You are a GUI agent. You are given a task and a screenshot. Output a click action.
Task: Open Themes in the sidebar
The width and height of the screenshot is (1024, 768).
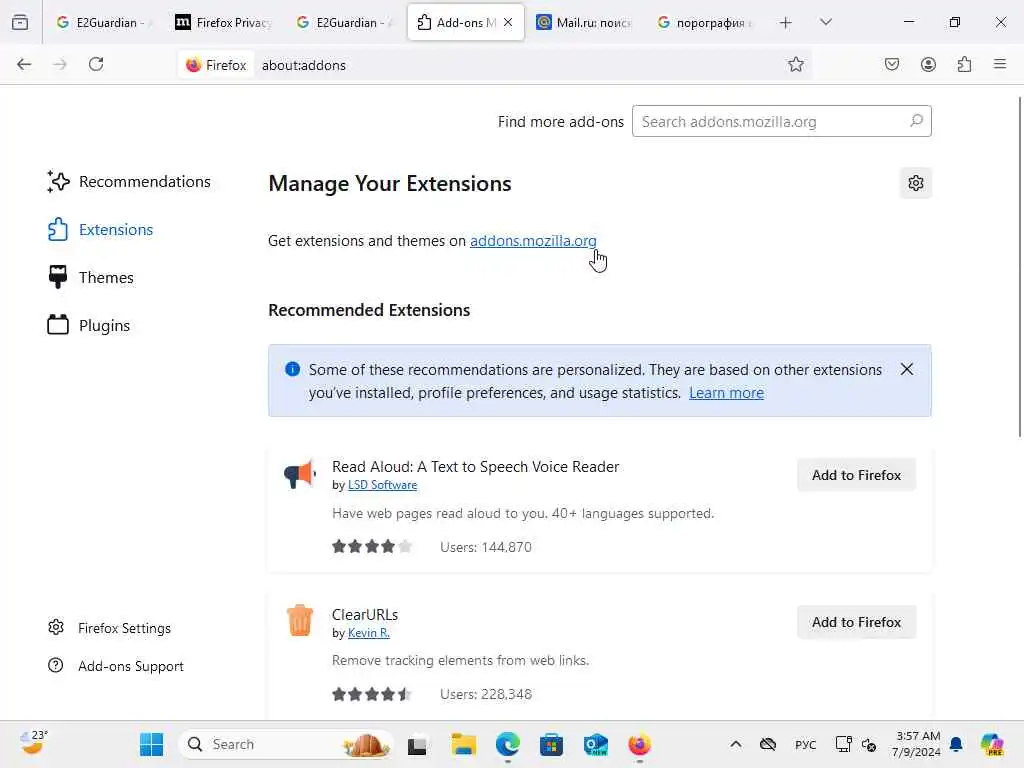pyautogui.click(x=91, y=278)
